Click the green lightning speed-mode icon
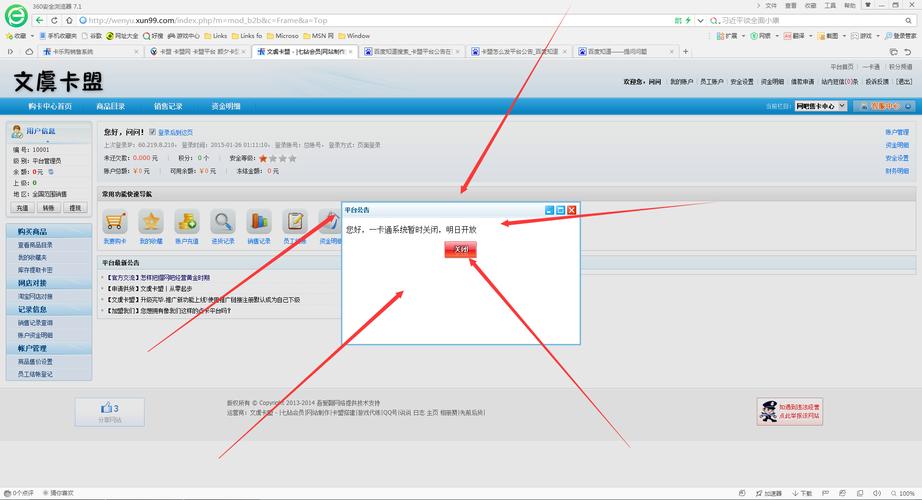 coord(688,21)
